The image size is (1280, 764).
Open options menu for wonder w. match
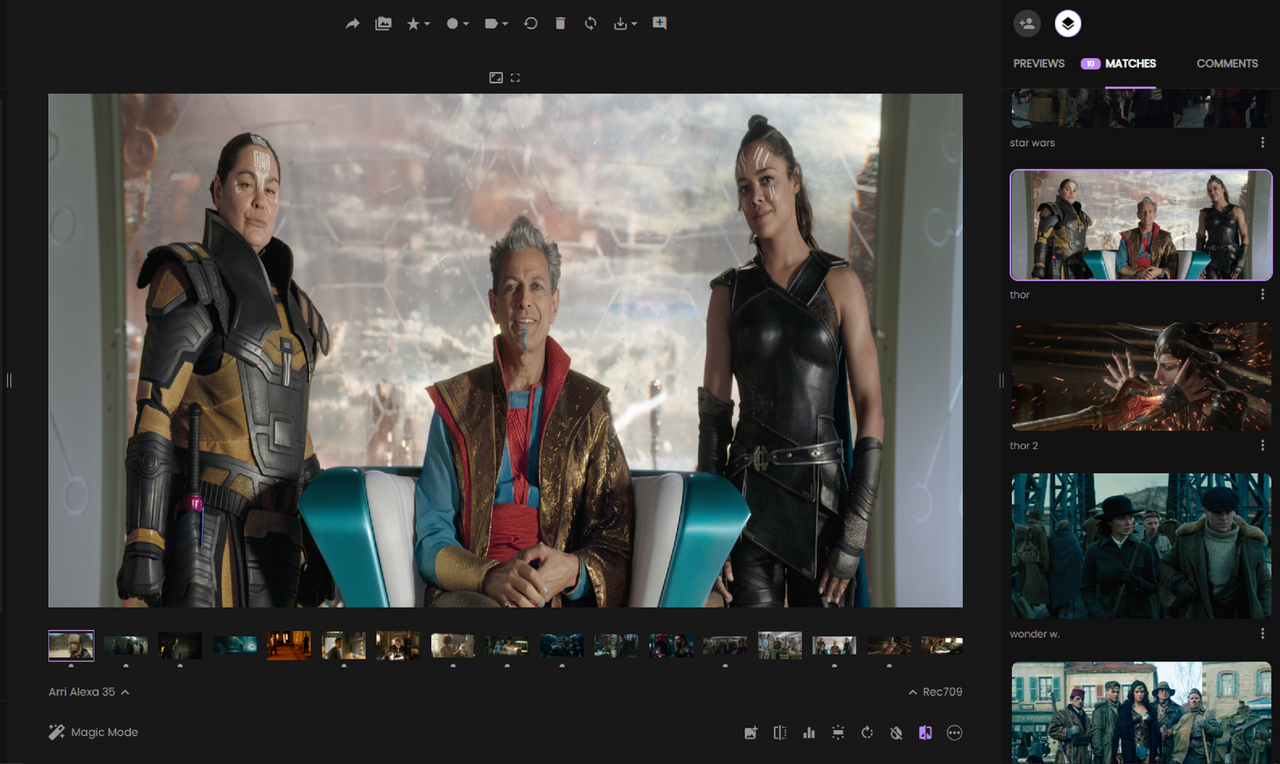coord(1263,634)
